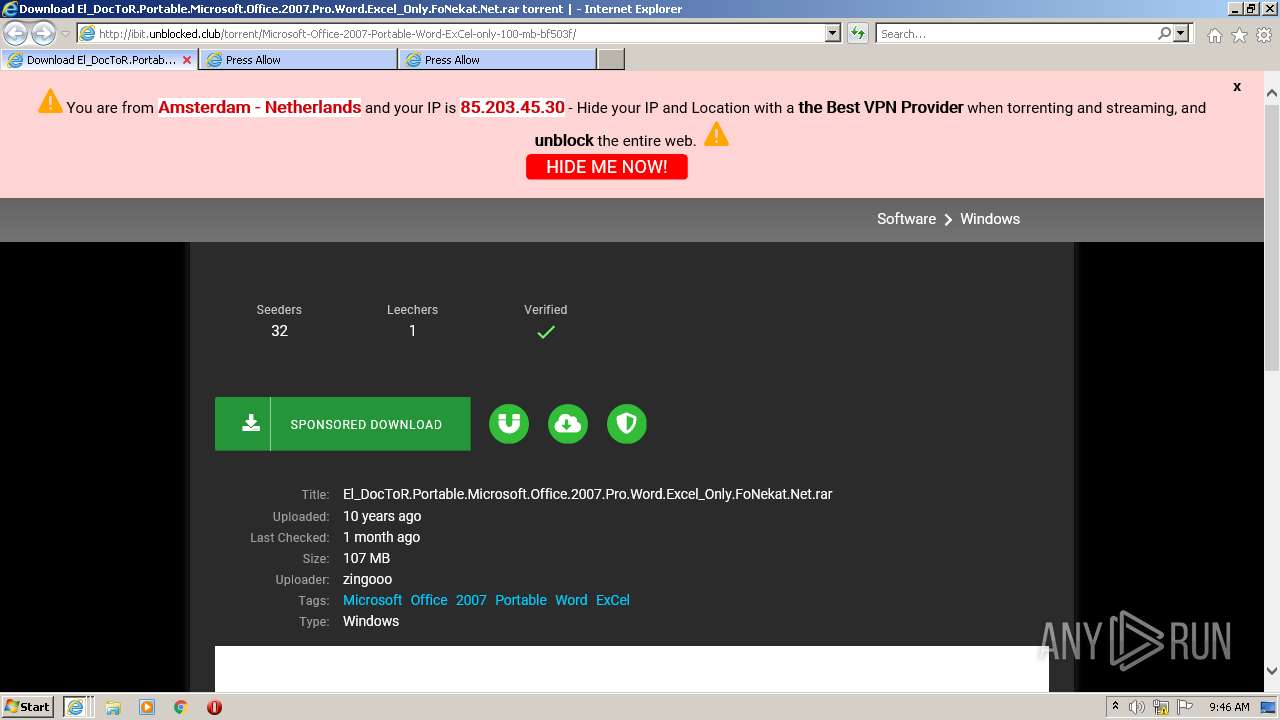Open the Word tag link

[x=571, y=600]
